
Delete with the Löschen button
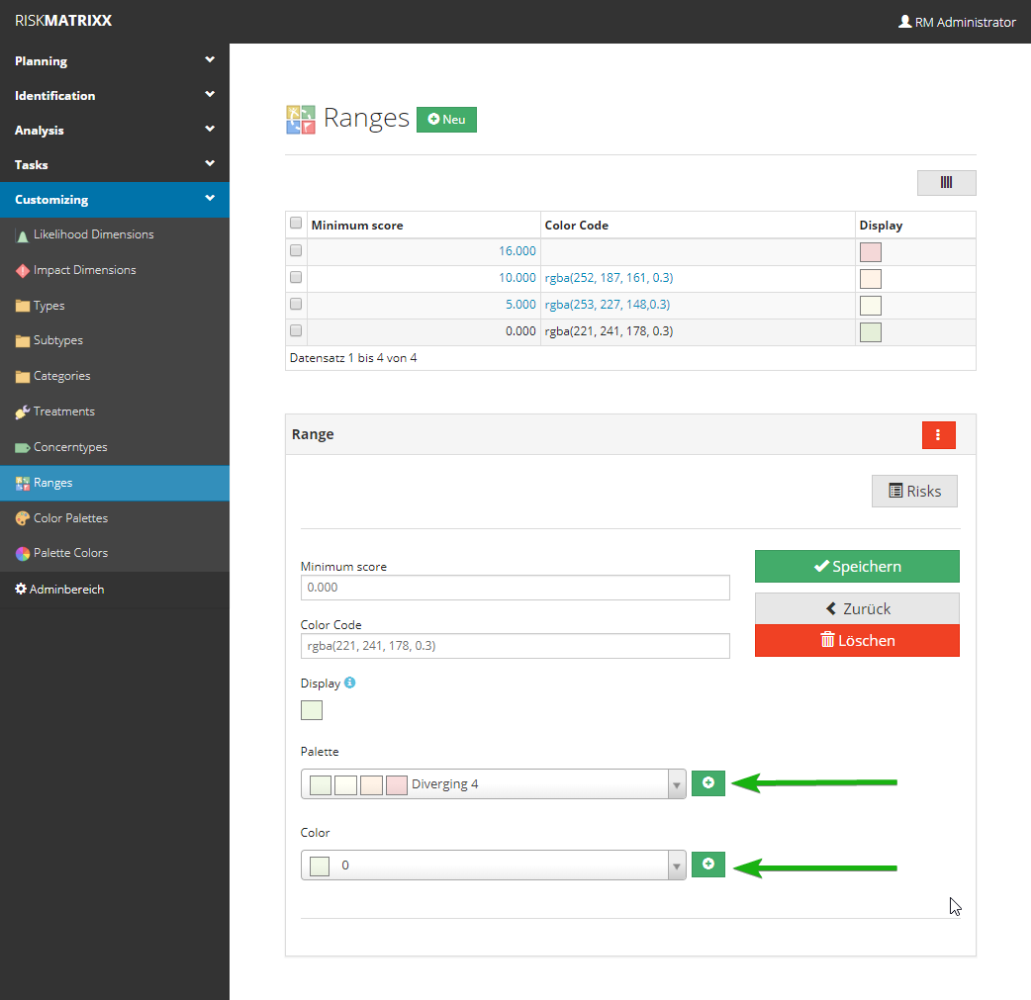[x=857, y=640]
